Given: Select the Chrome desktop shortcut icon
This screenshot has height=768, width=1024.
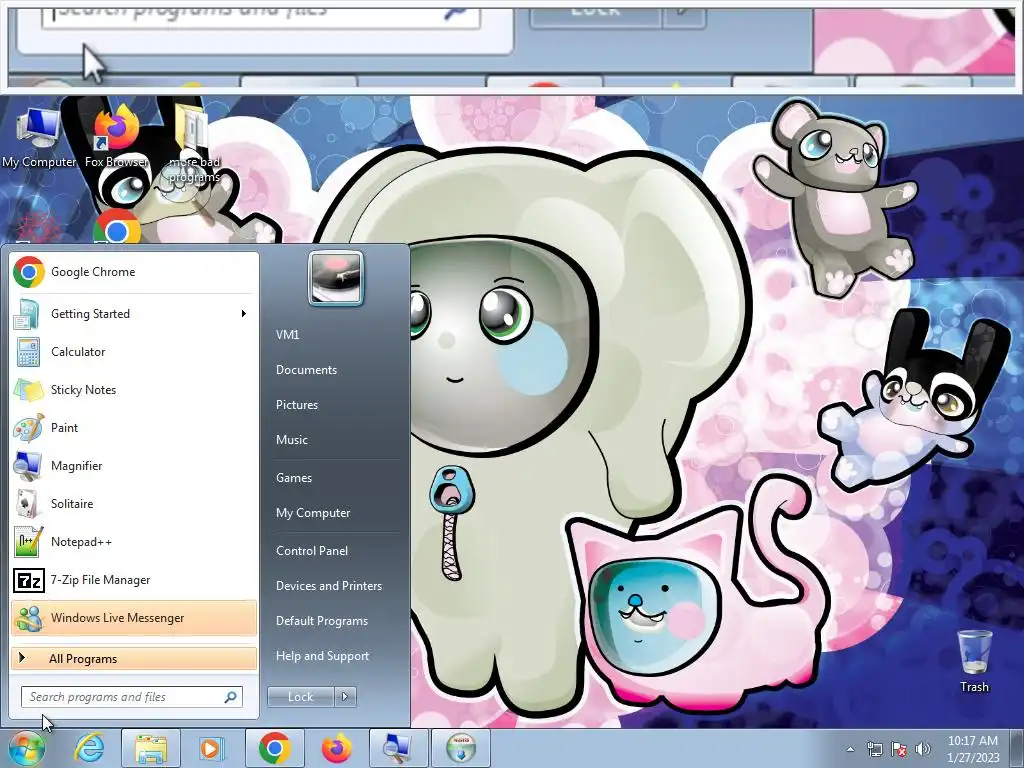Looking at the screenshot, I should click(116, 227).
